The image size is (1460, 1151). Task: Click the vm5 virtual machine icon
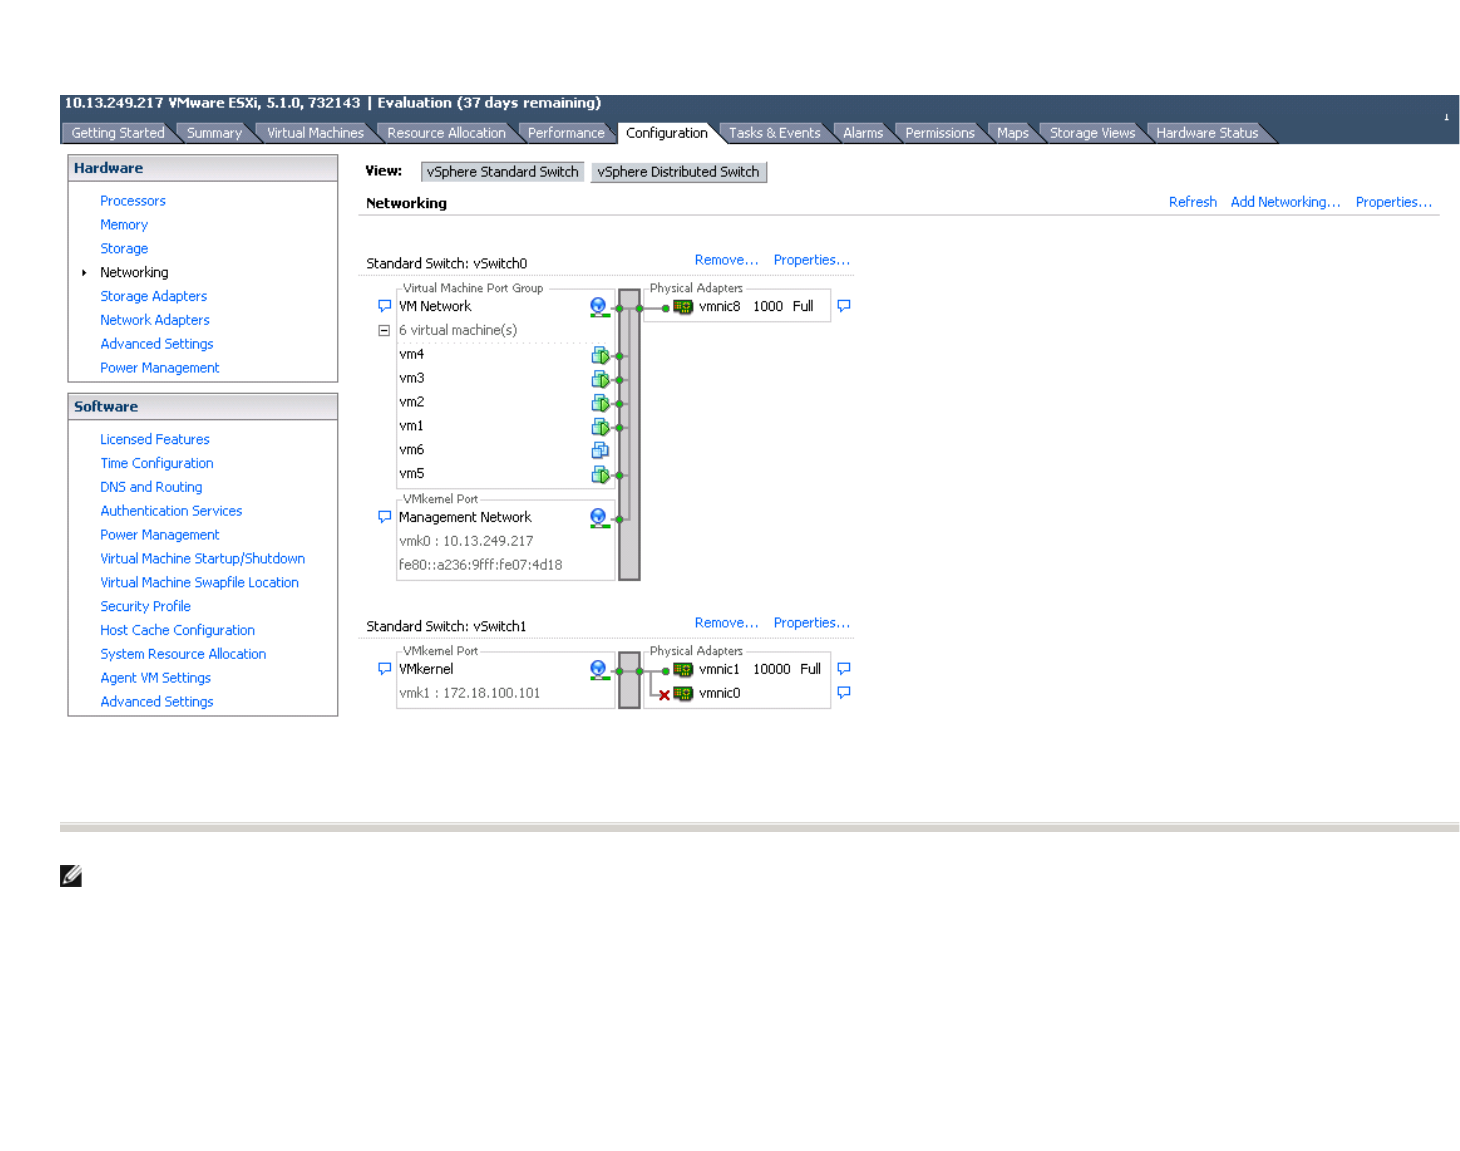click(600, 475)
